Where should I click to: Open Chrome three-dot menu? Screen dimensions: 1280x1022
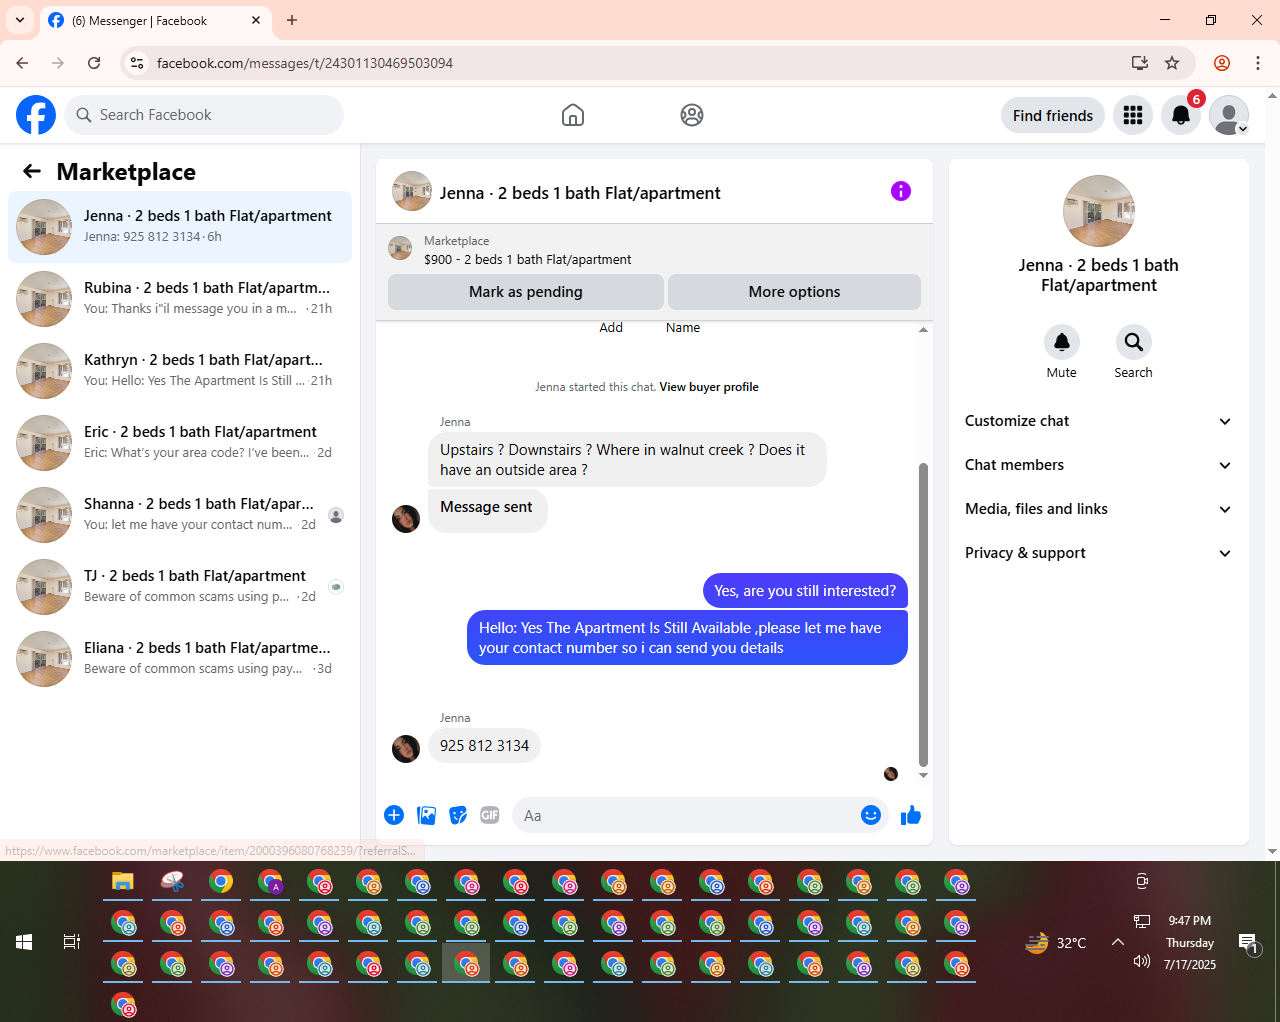[x=1258, y=63]
